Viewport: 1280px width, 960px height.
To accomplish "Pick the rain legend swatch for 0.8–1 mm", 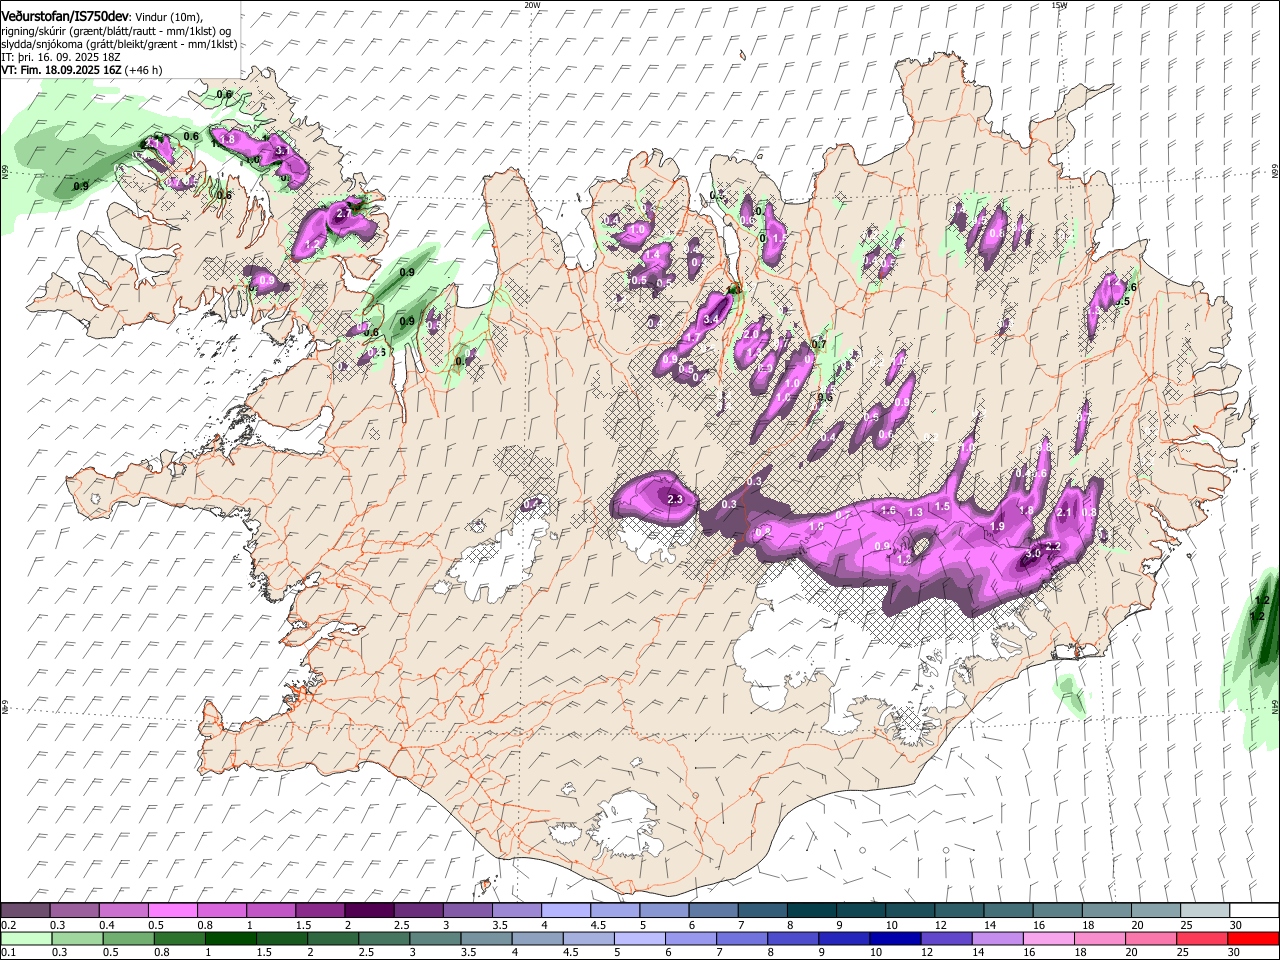I will (179, 938).
